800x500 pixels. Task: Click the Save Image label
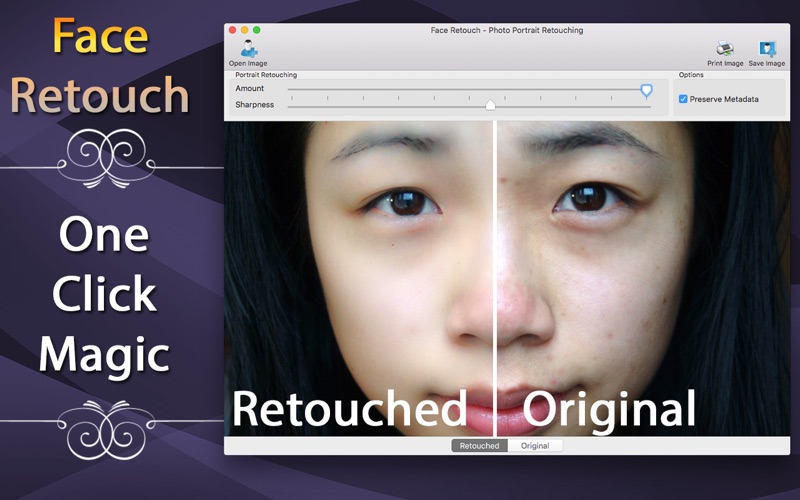tap(767, 63)
